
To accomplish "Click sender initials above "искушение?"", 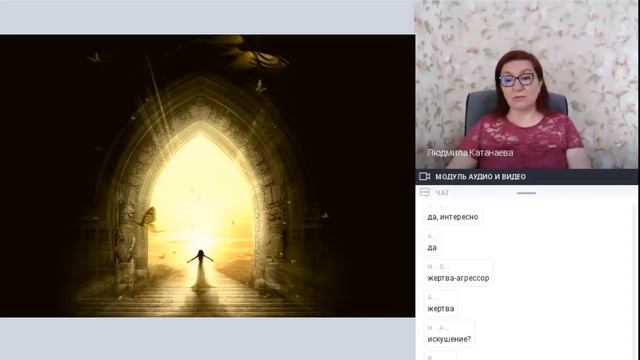I will tap(438, 328).
